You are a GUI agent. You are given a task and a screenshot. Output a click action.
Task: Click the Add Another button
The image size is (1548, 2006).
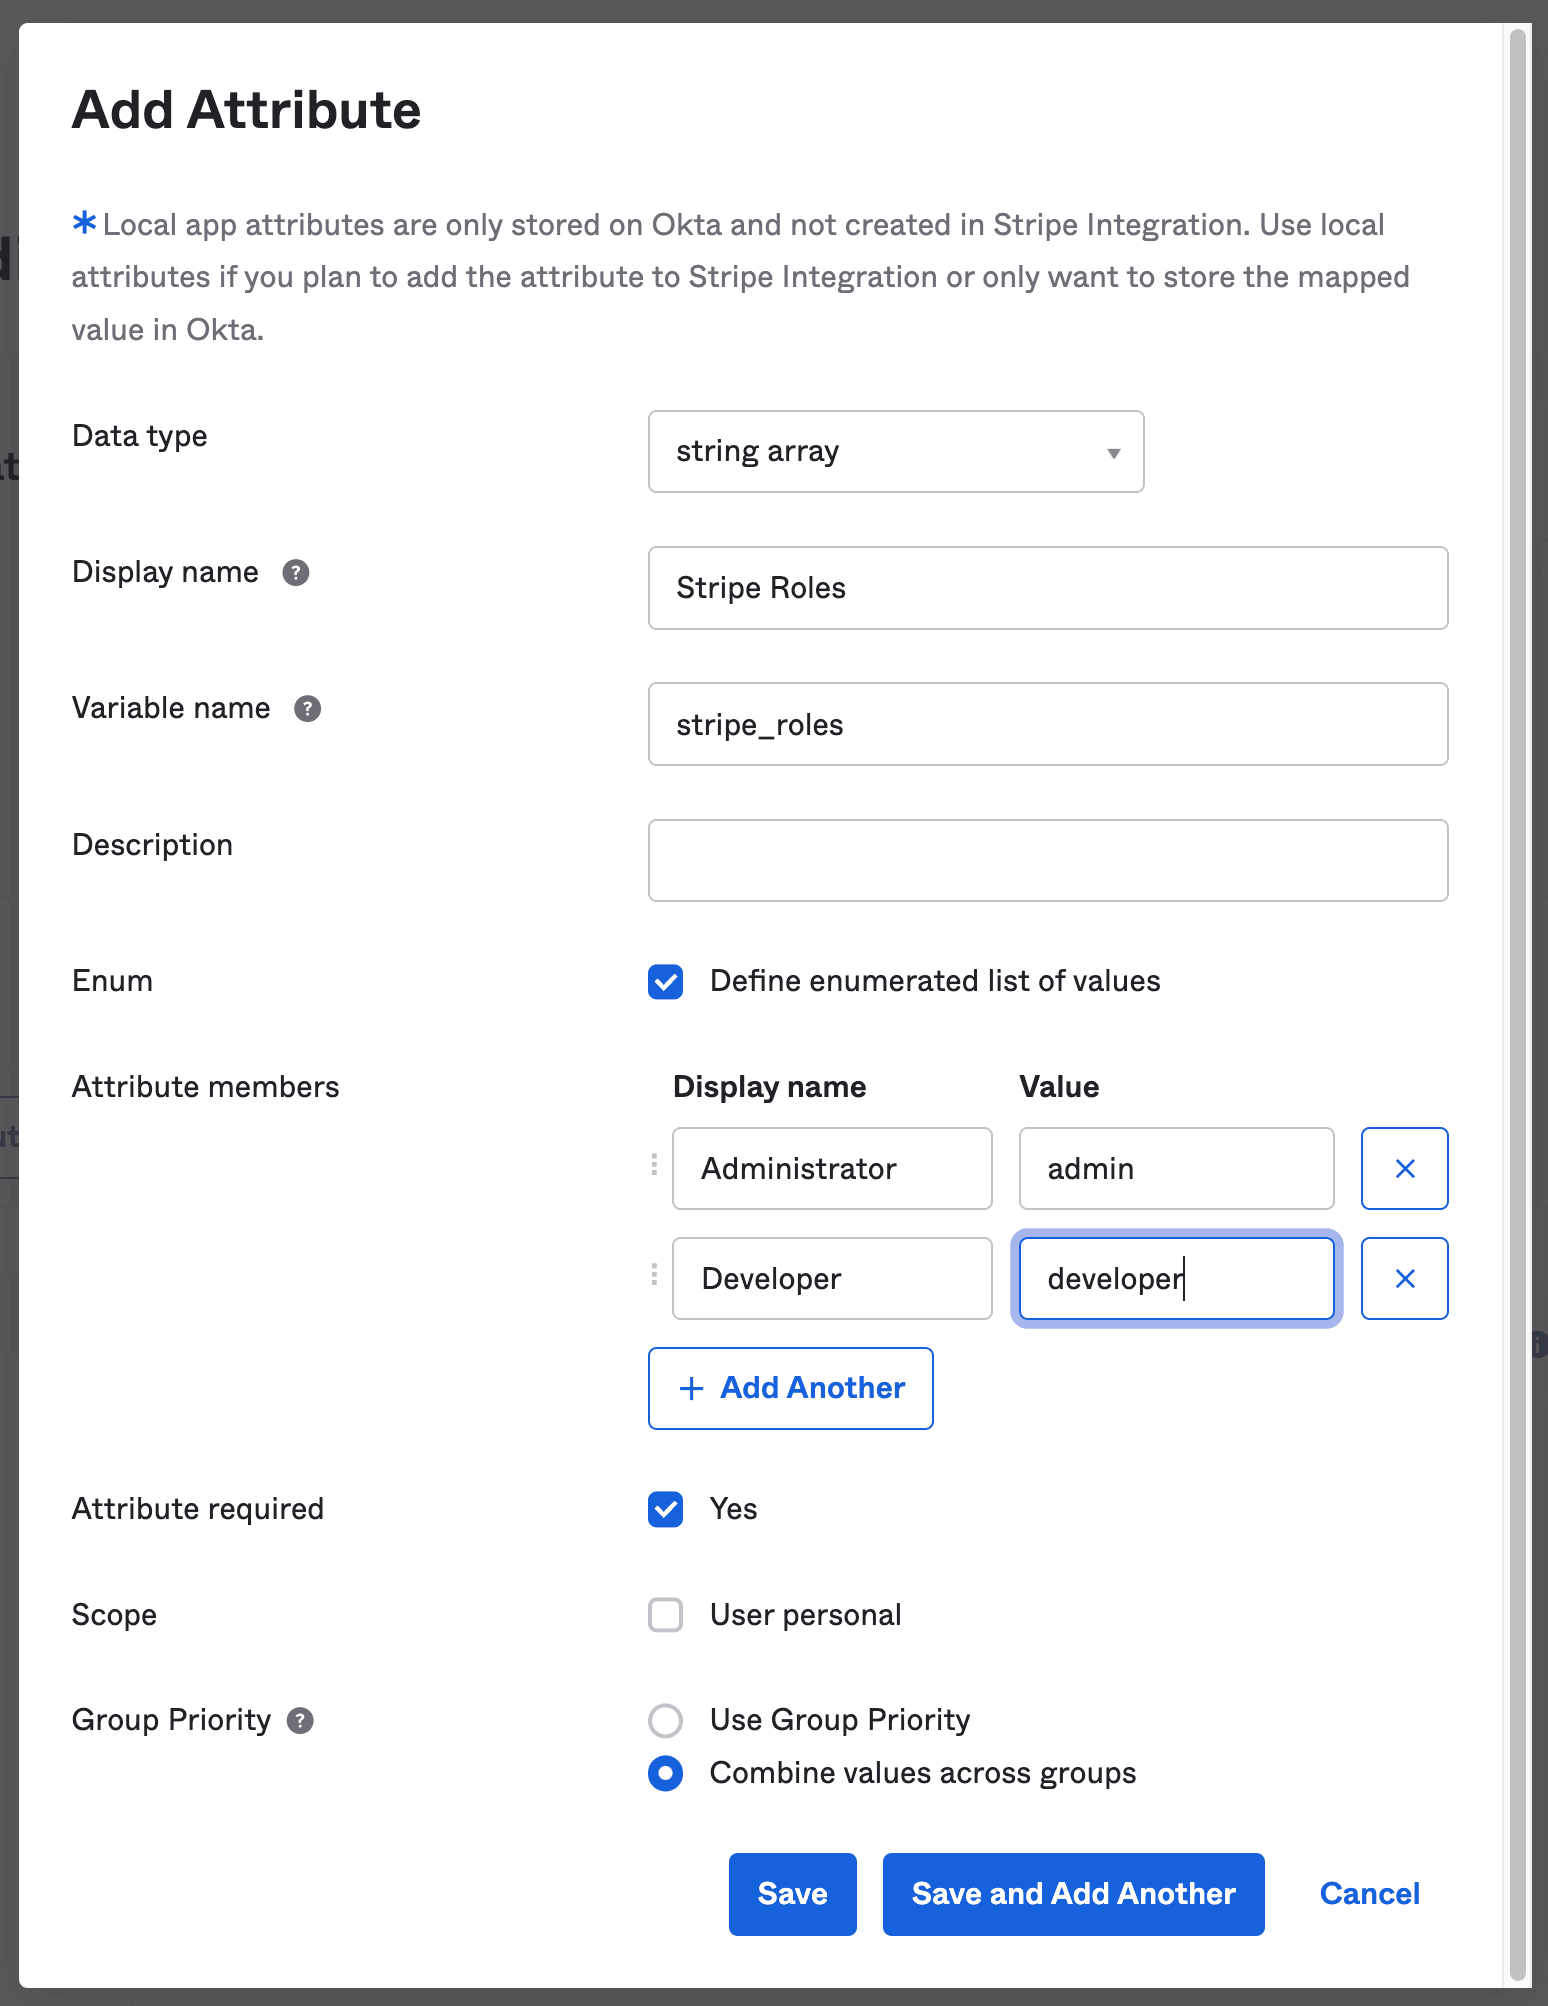point(790,1388)
